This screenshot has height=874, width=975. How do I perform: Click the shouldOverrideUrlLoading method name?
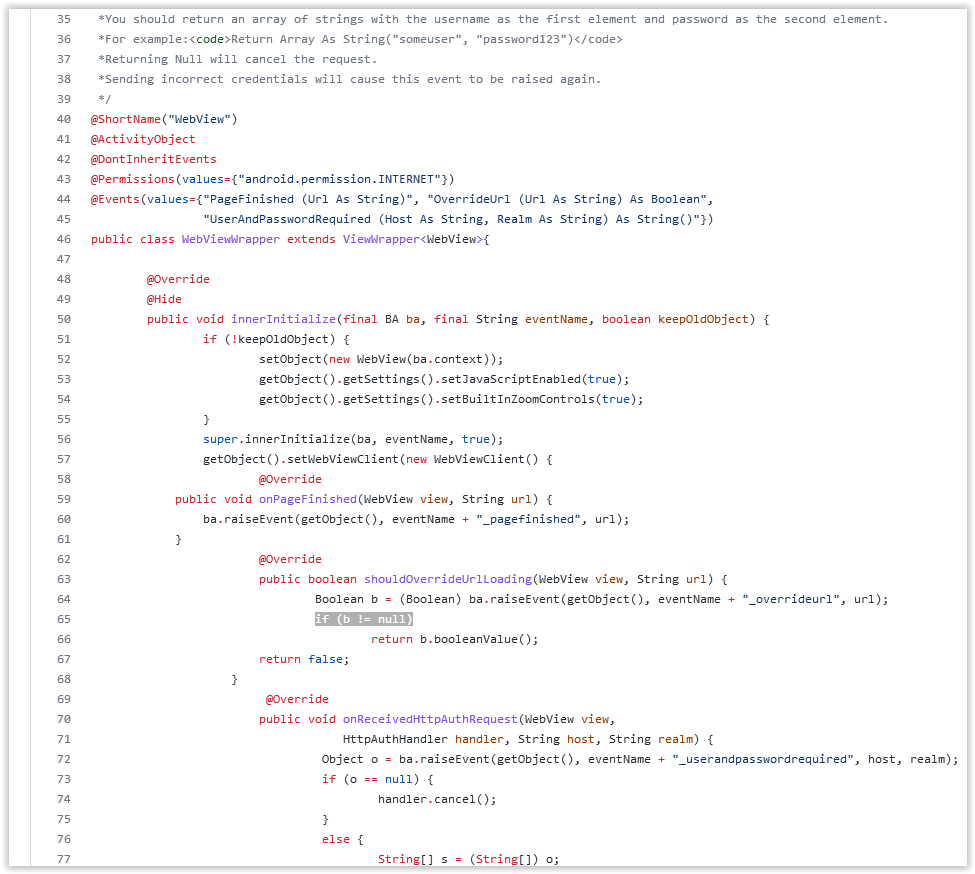[448, 579]
